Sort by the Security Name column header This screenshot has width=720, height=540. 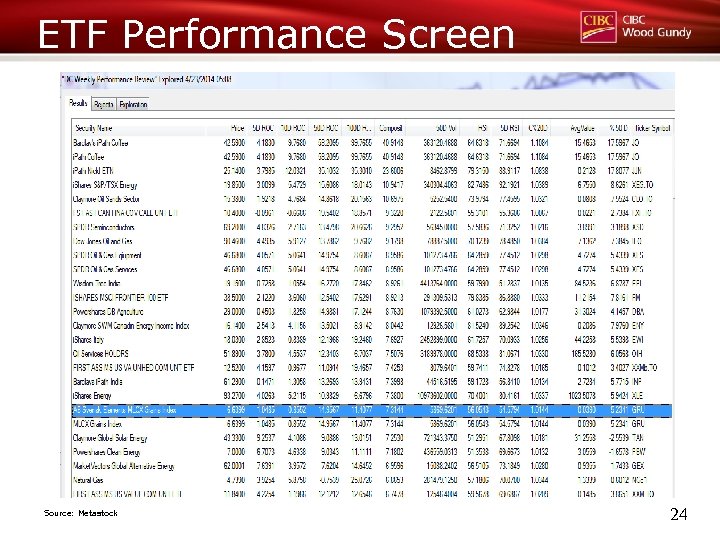coord(138,128)
